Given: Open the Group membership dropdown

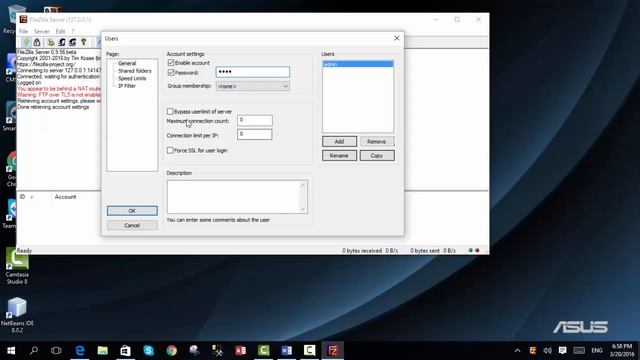Looking at the screenshot, I should point(253,86).
